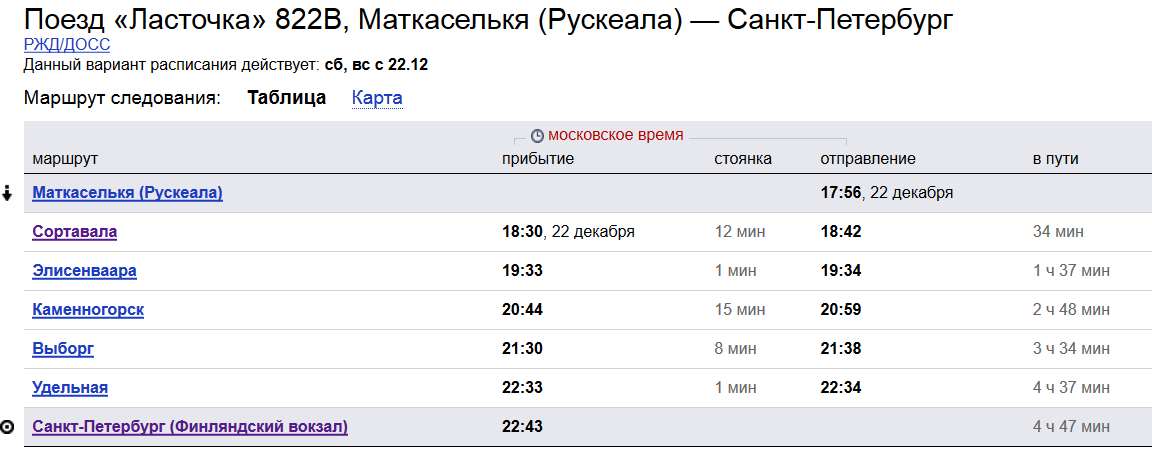This screenshot has width=1152, height=452.
Task: Click the clock icon beside московское время
Action: pyautogui.click(x=537, y=136)
